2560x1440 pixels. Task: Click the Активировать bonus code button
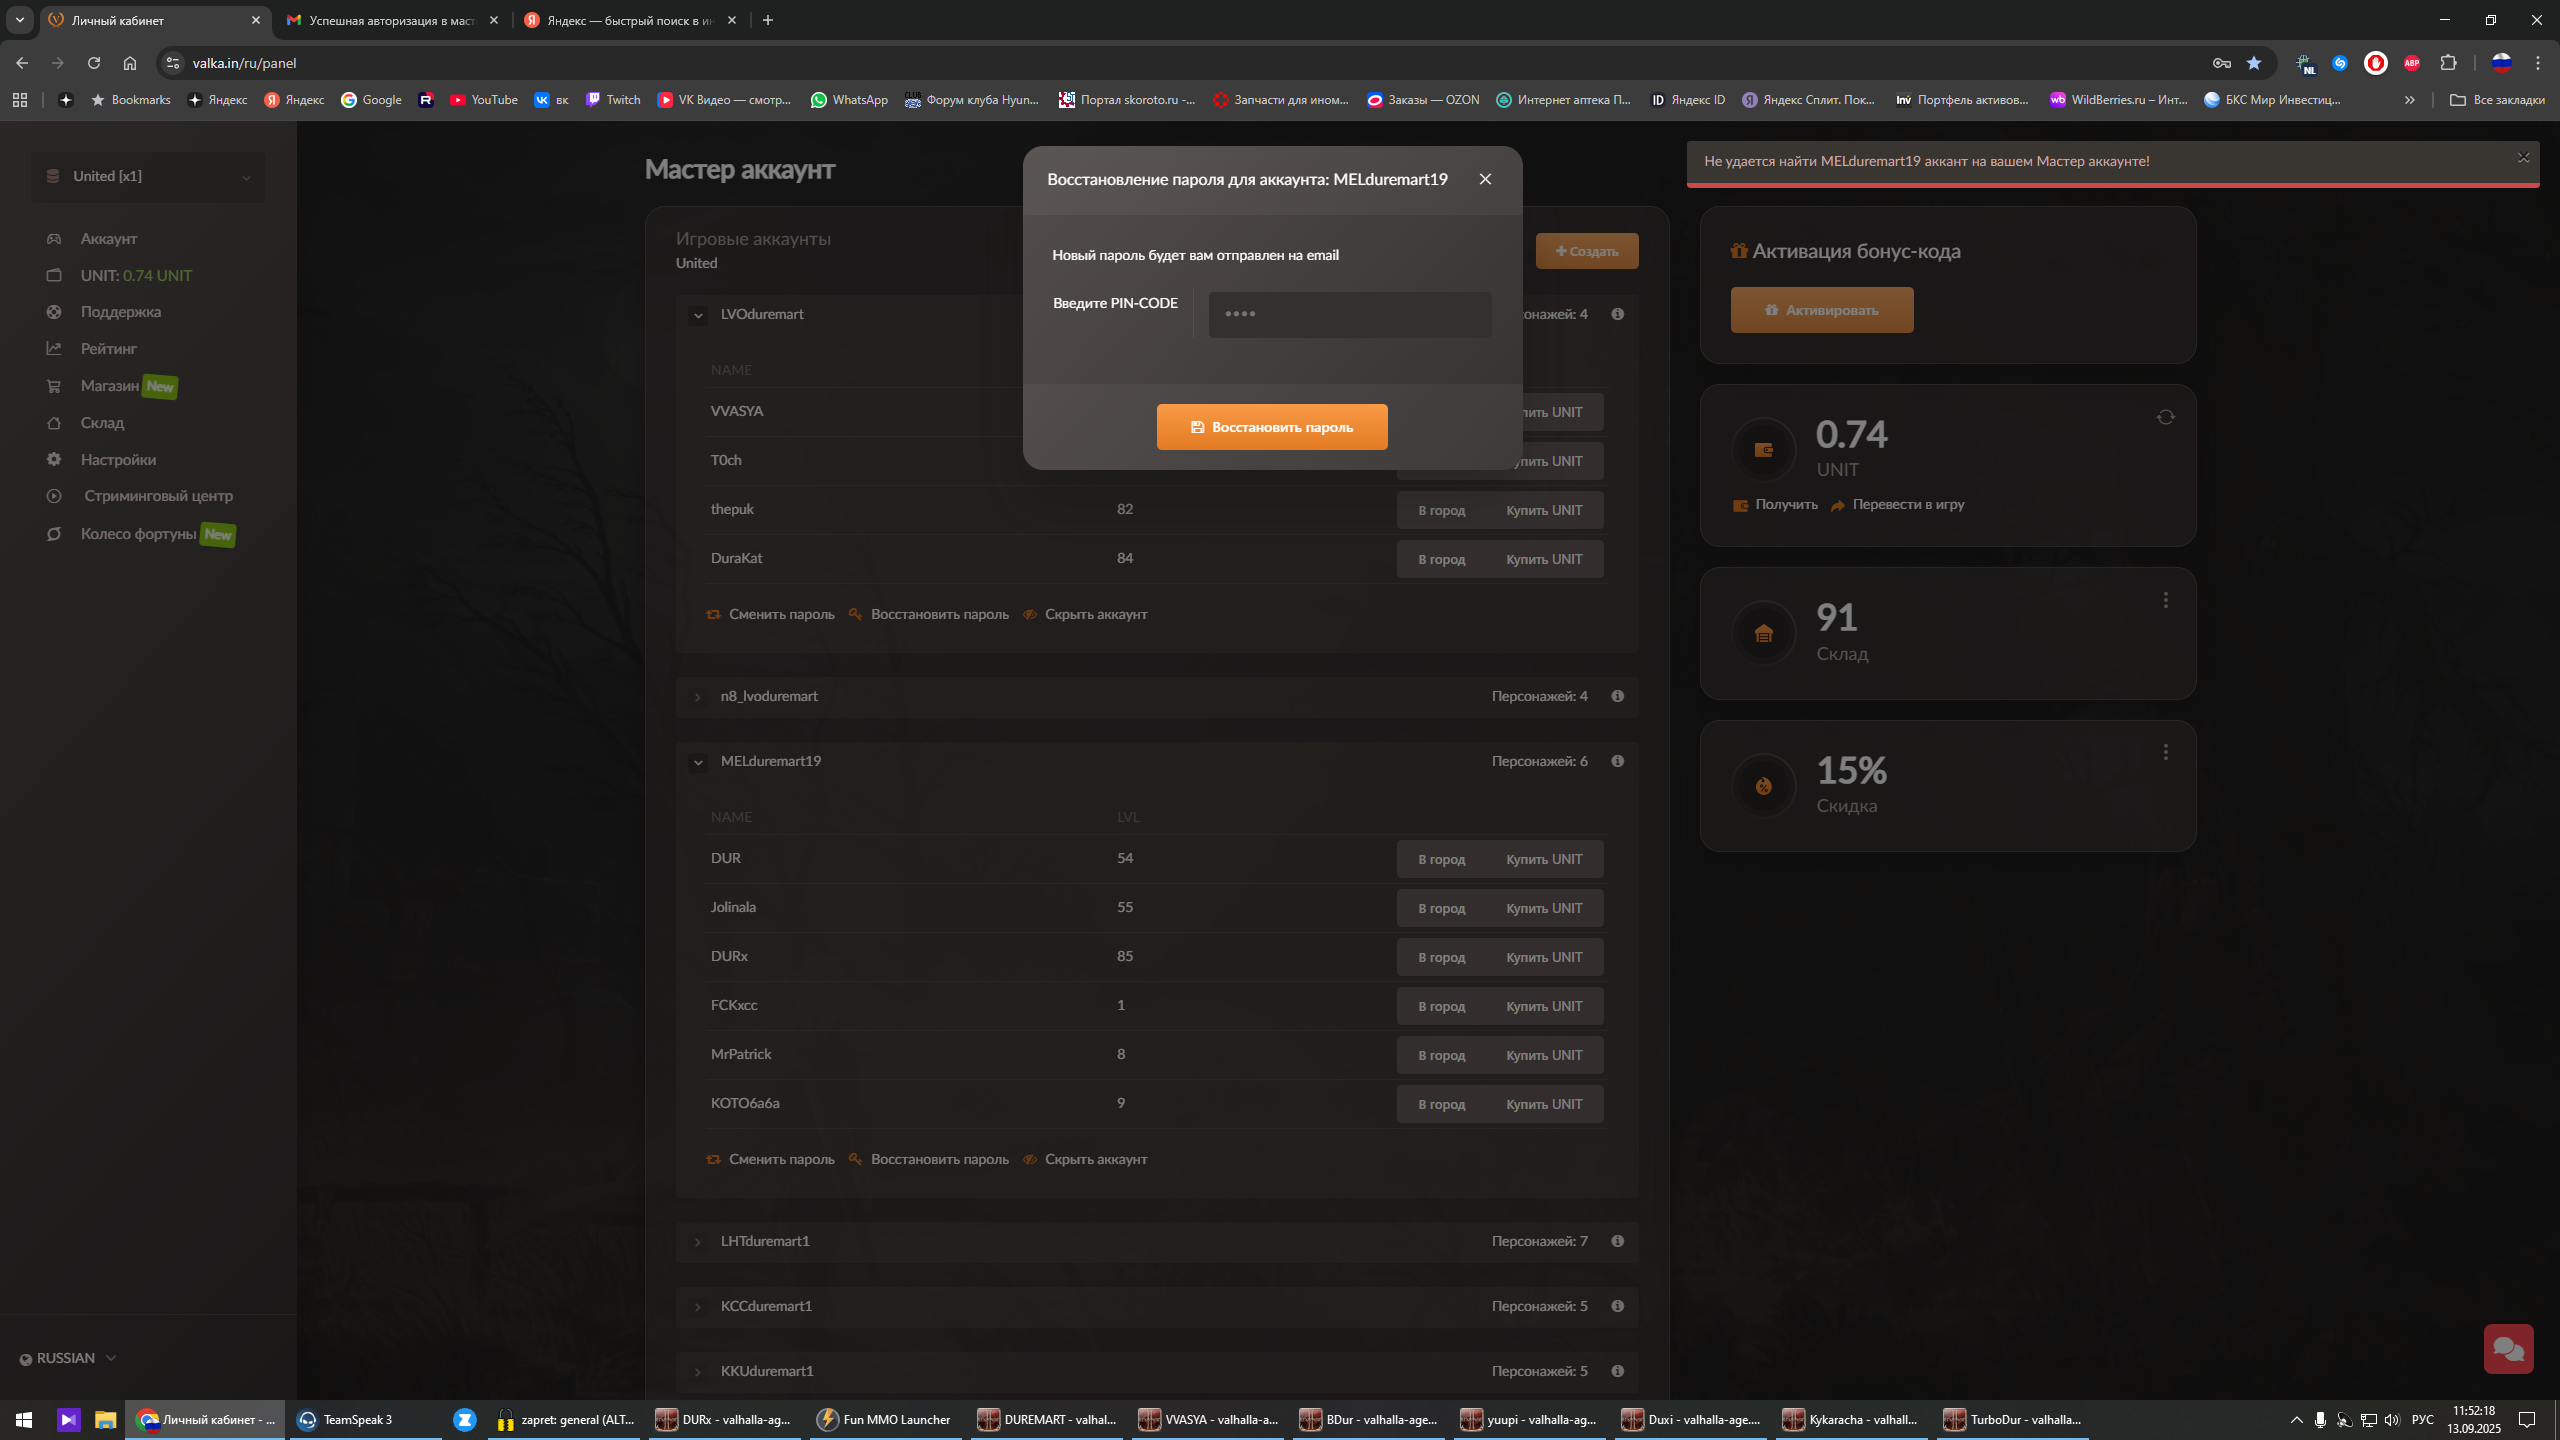[x=1821, y=310]
